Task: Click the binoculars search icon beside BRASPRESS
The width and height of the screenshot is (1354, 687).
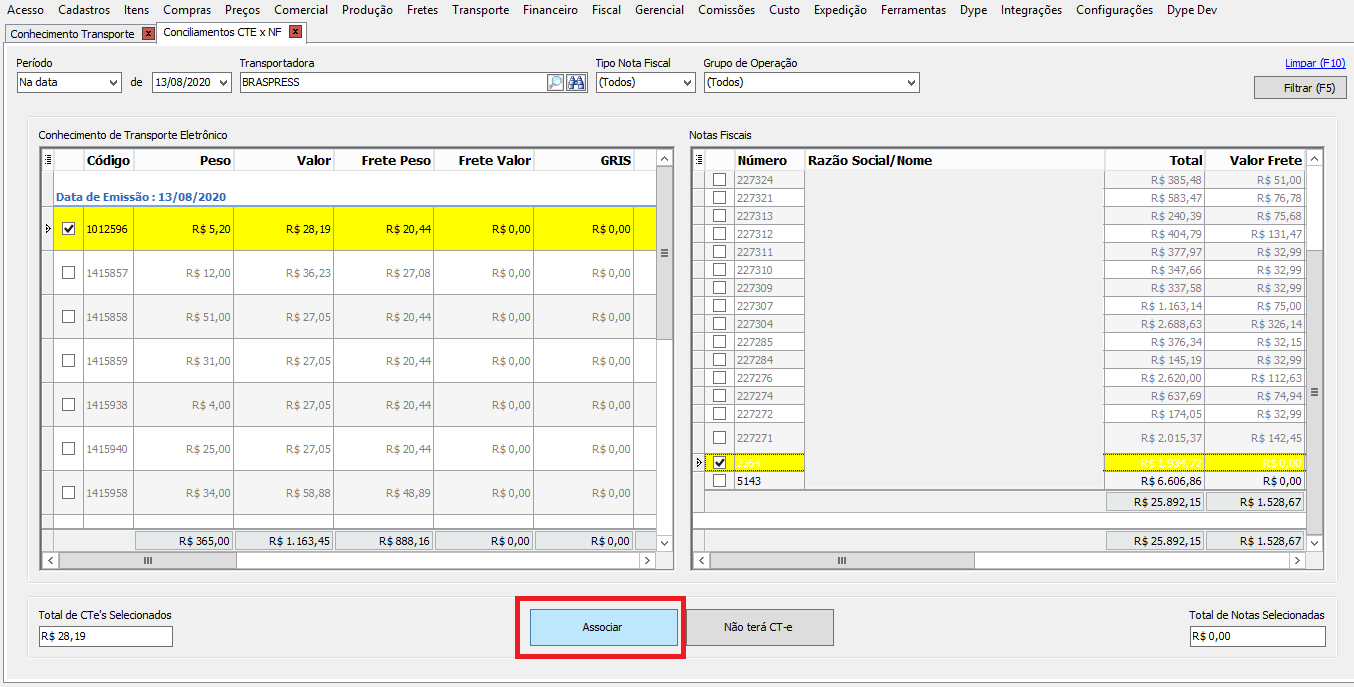Action: 576,82
